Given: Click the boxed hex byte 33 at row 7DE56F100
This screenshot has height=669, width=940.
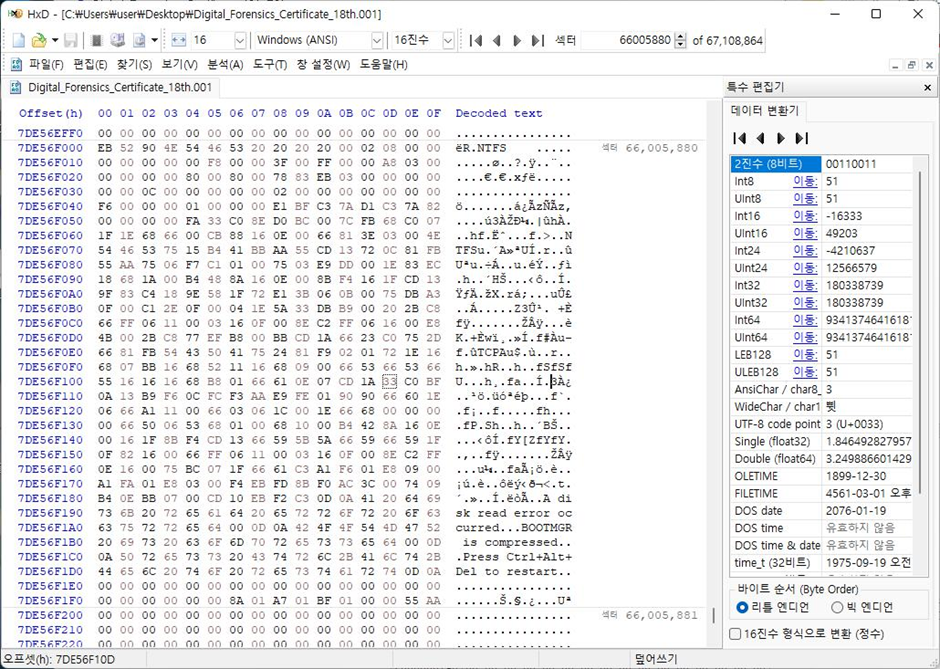Looking at the screenshot, I should click(390, 381).
